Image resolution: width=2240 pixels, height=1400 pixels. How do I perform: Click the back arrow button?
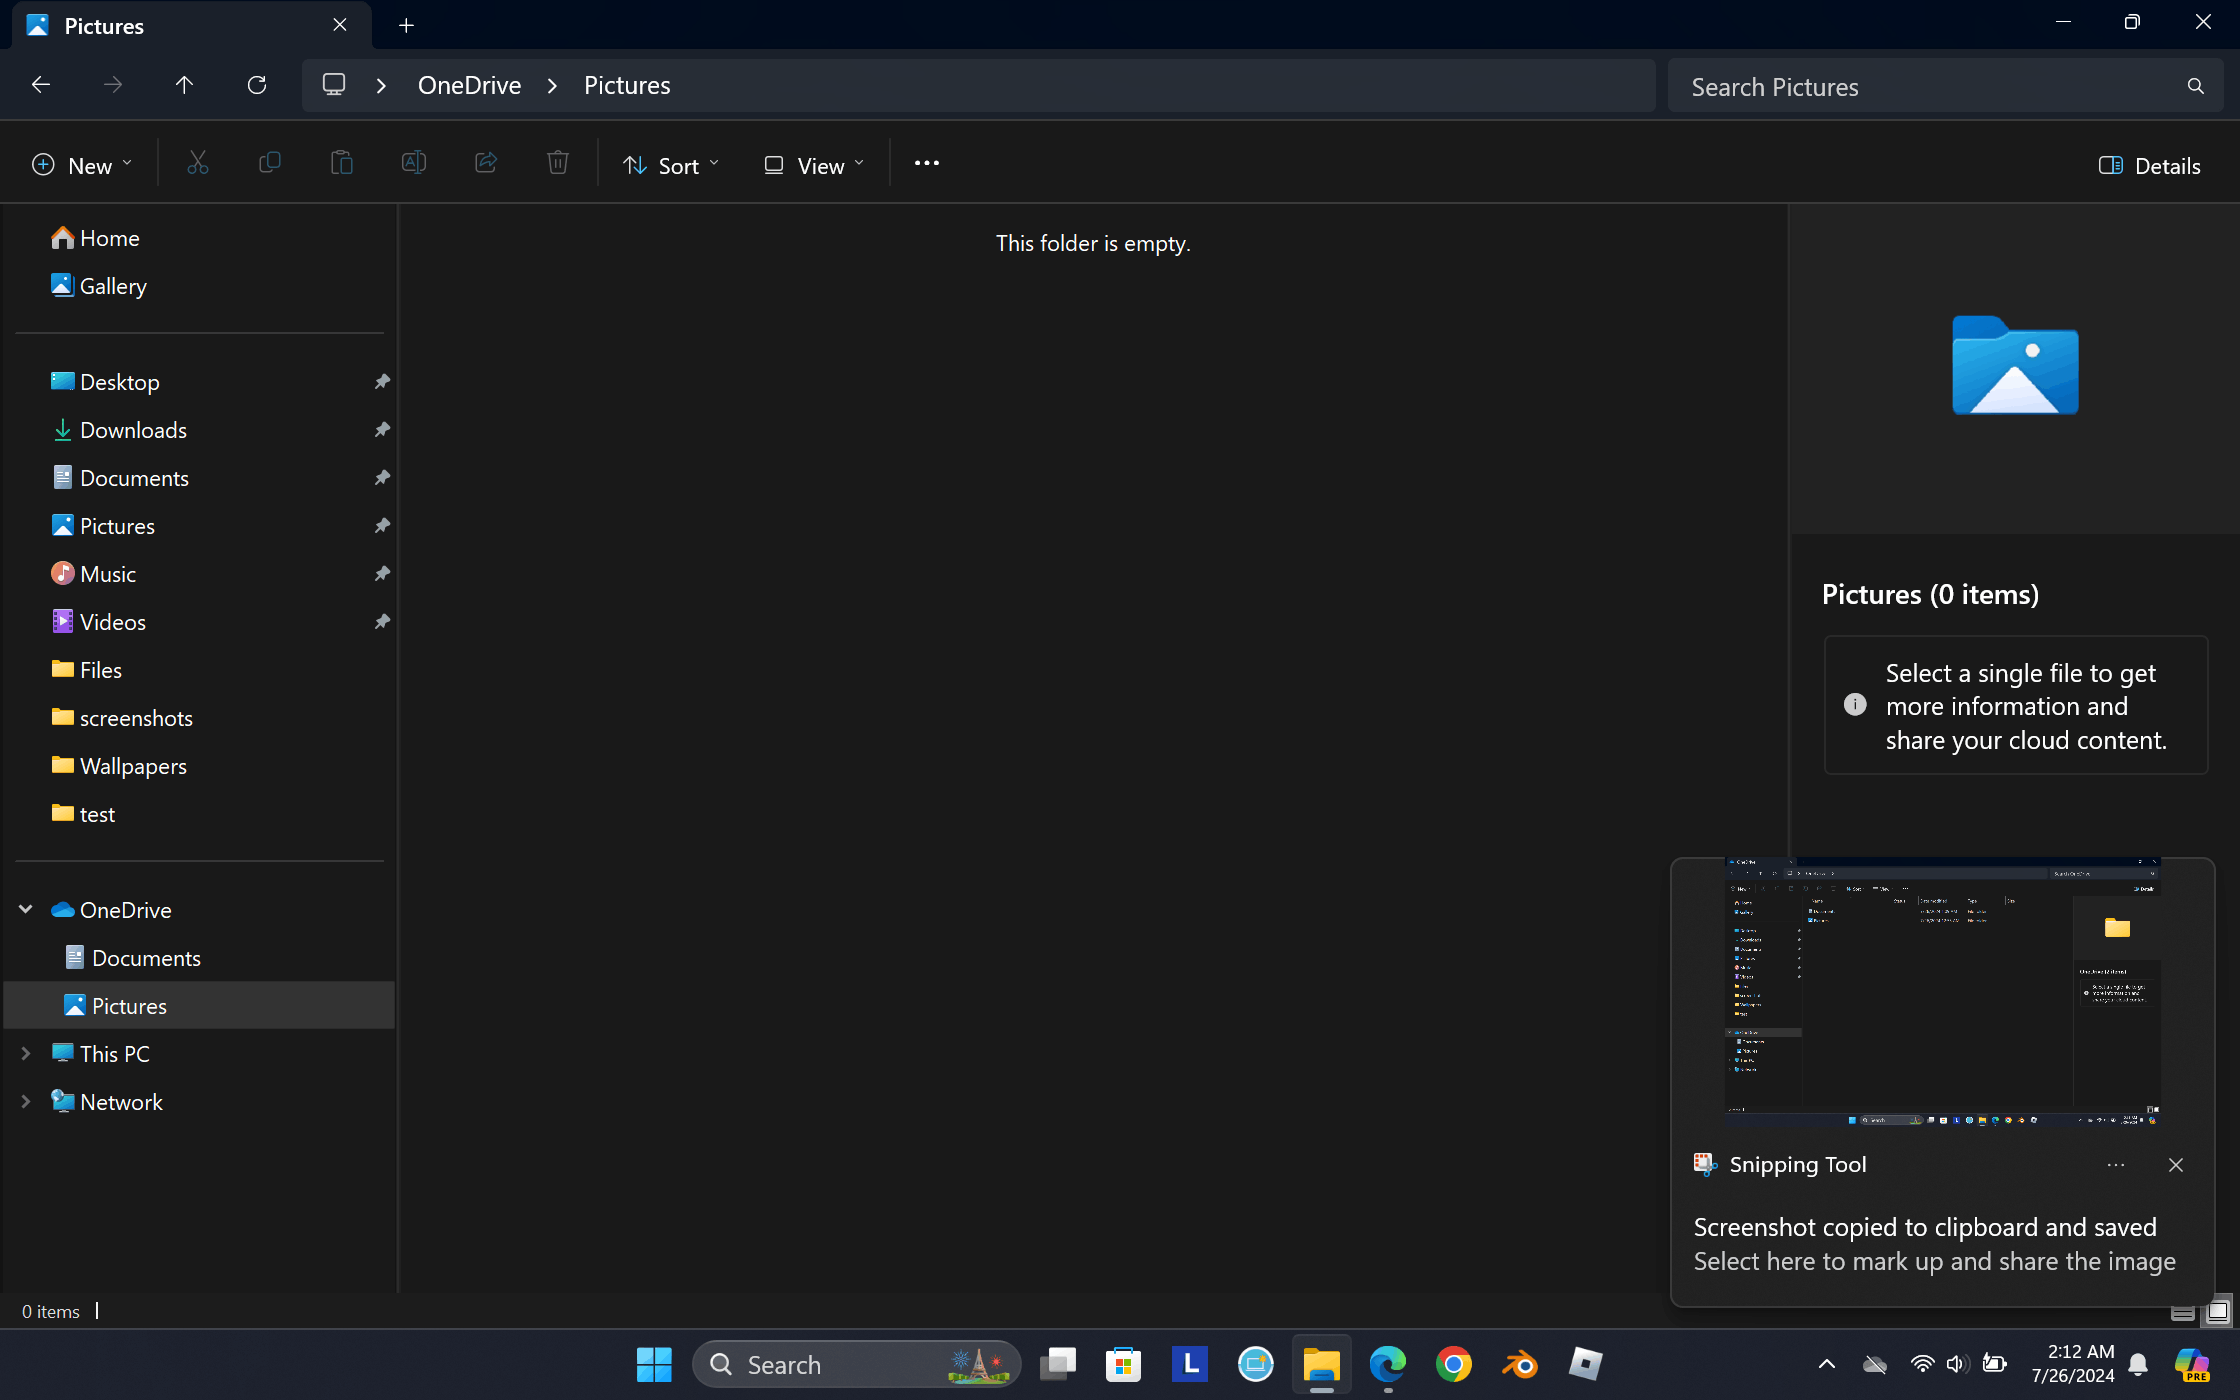click(x=41, y=85)
